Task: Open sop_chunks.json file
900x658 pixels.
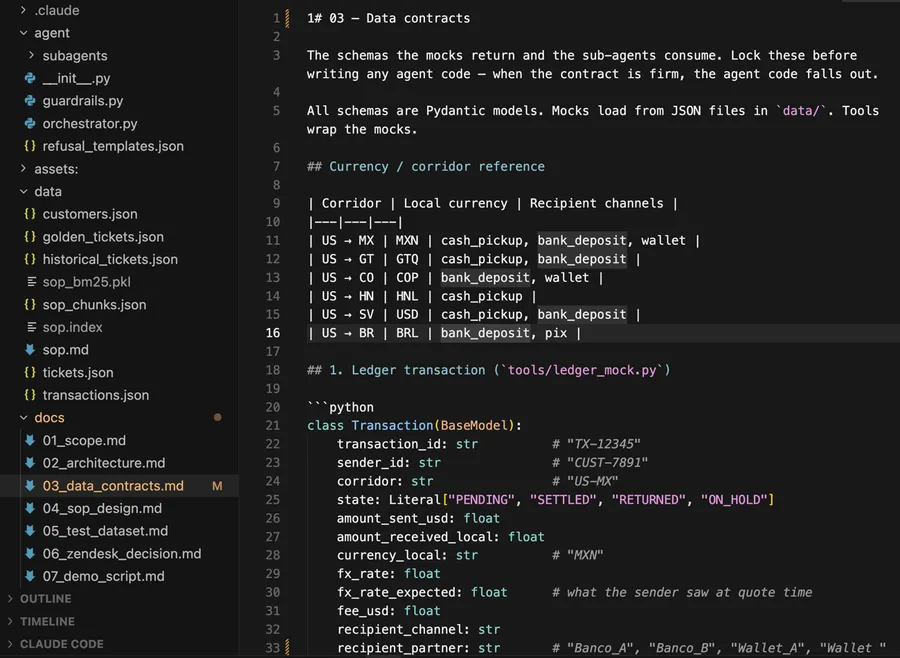Action: (x=94, y=304)
